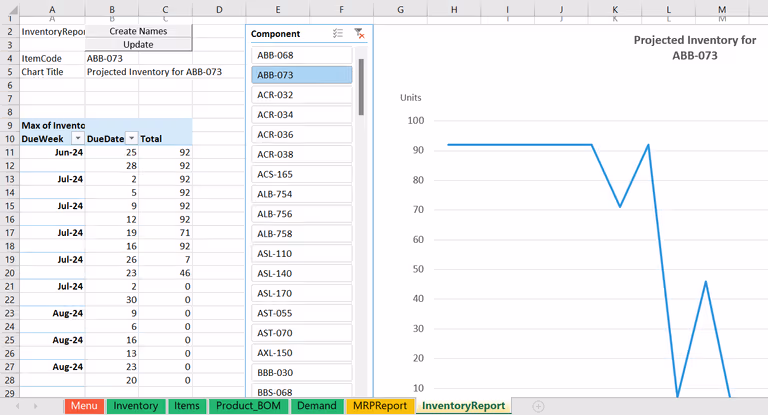
Task: Select BBB-030 slicer item
Action: (302, 373)
